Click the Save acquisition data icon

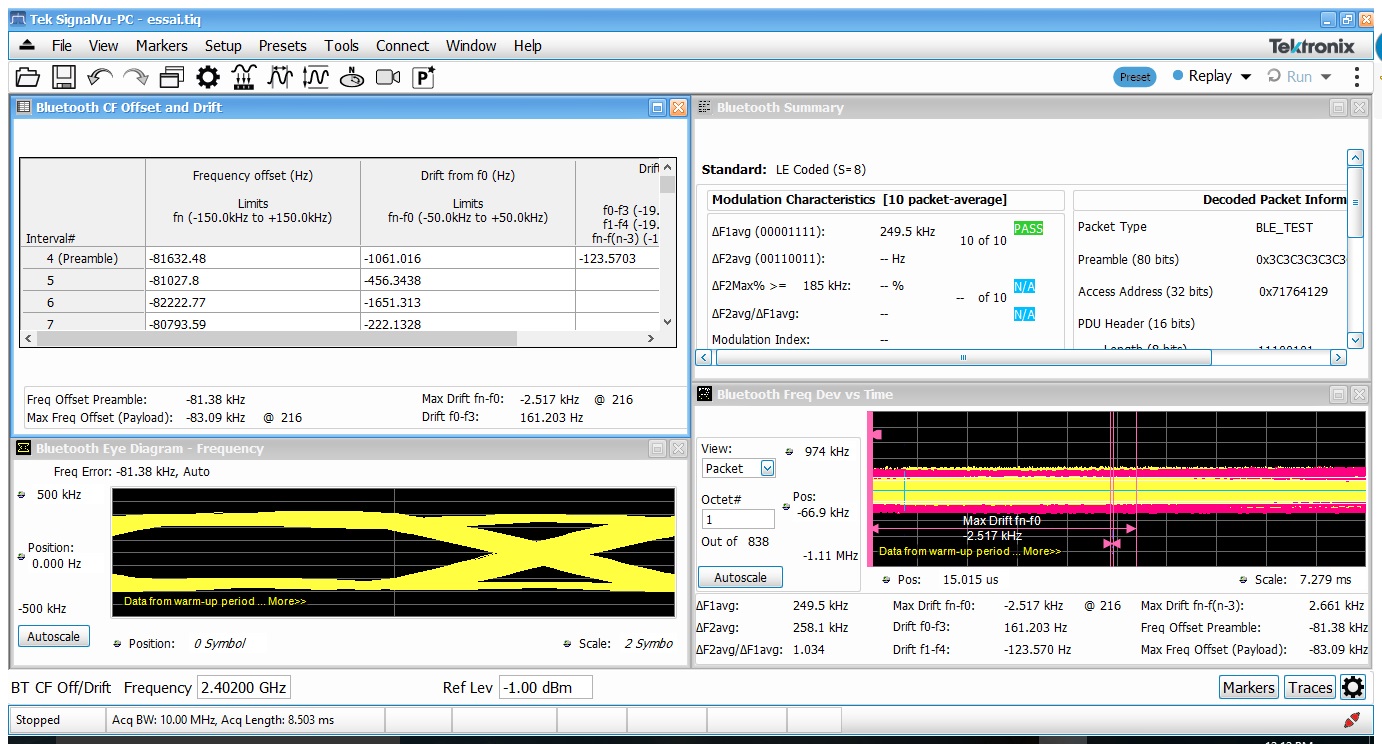(x=63, y=77)
